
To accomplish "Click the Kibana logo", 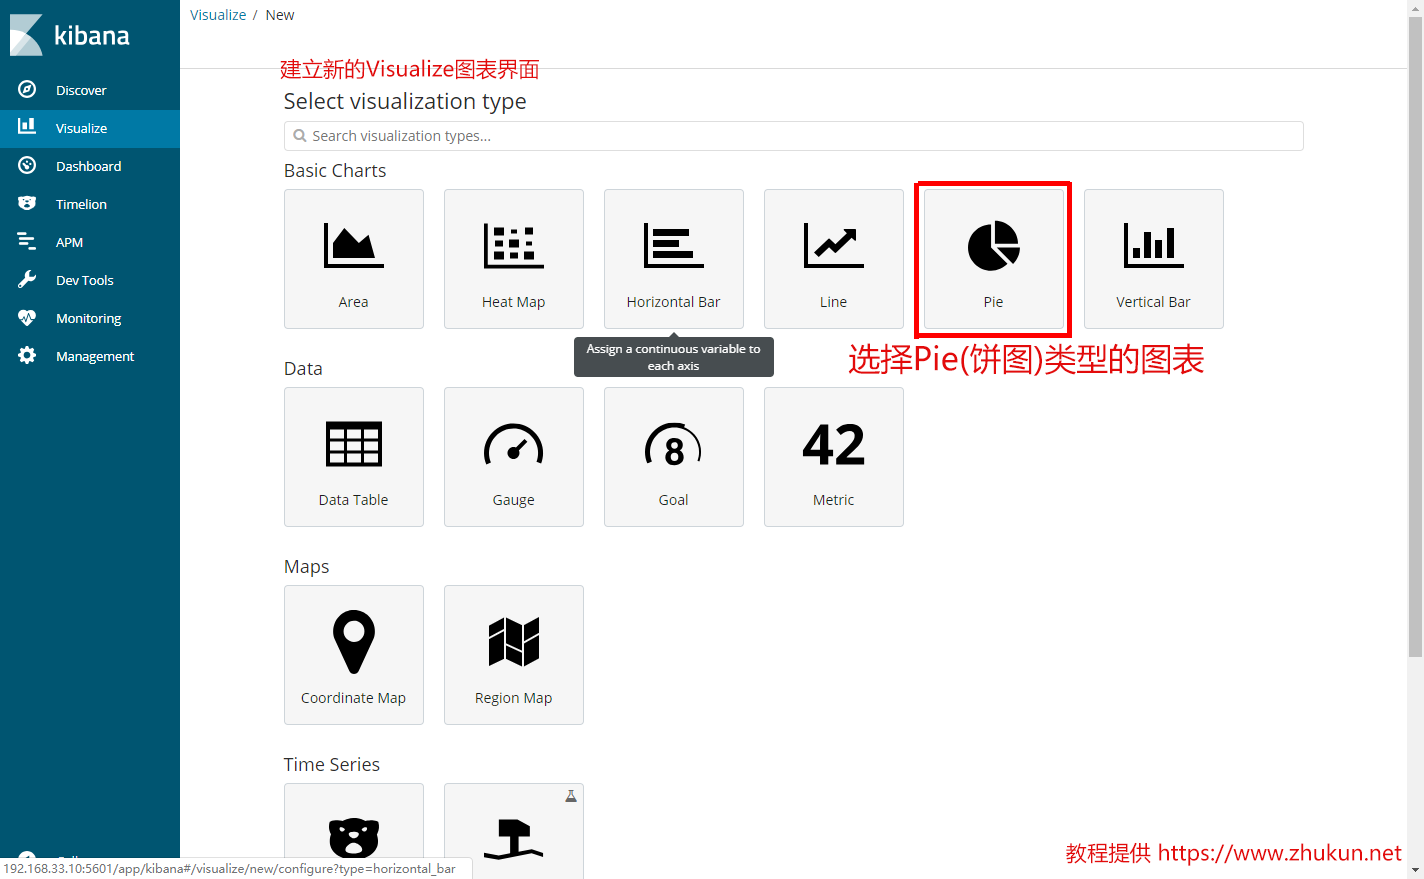I will pyautogui.click(x=70, y=35).
